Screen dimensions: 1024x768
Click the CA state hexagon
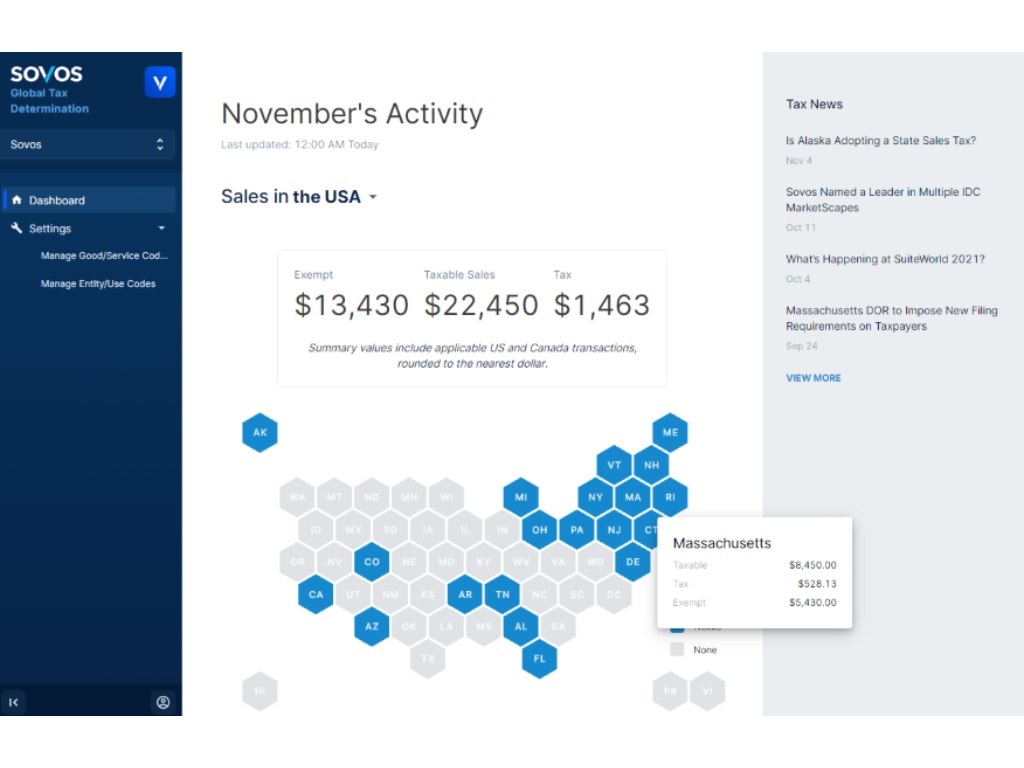(x=316, y=594)
